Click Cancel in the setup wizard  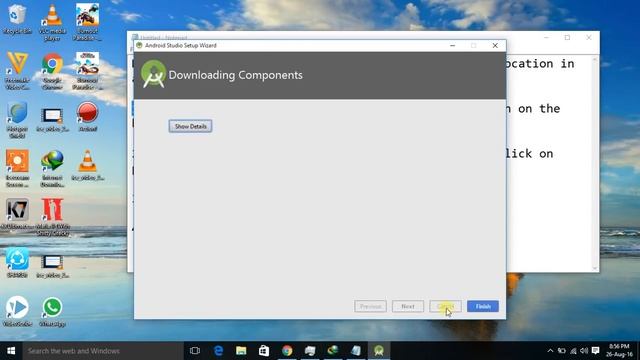point(445,306)
